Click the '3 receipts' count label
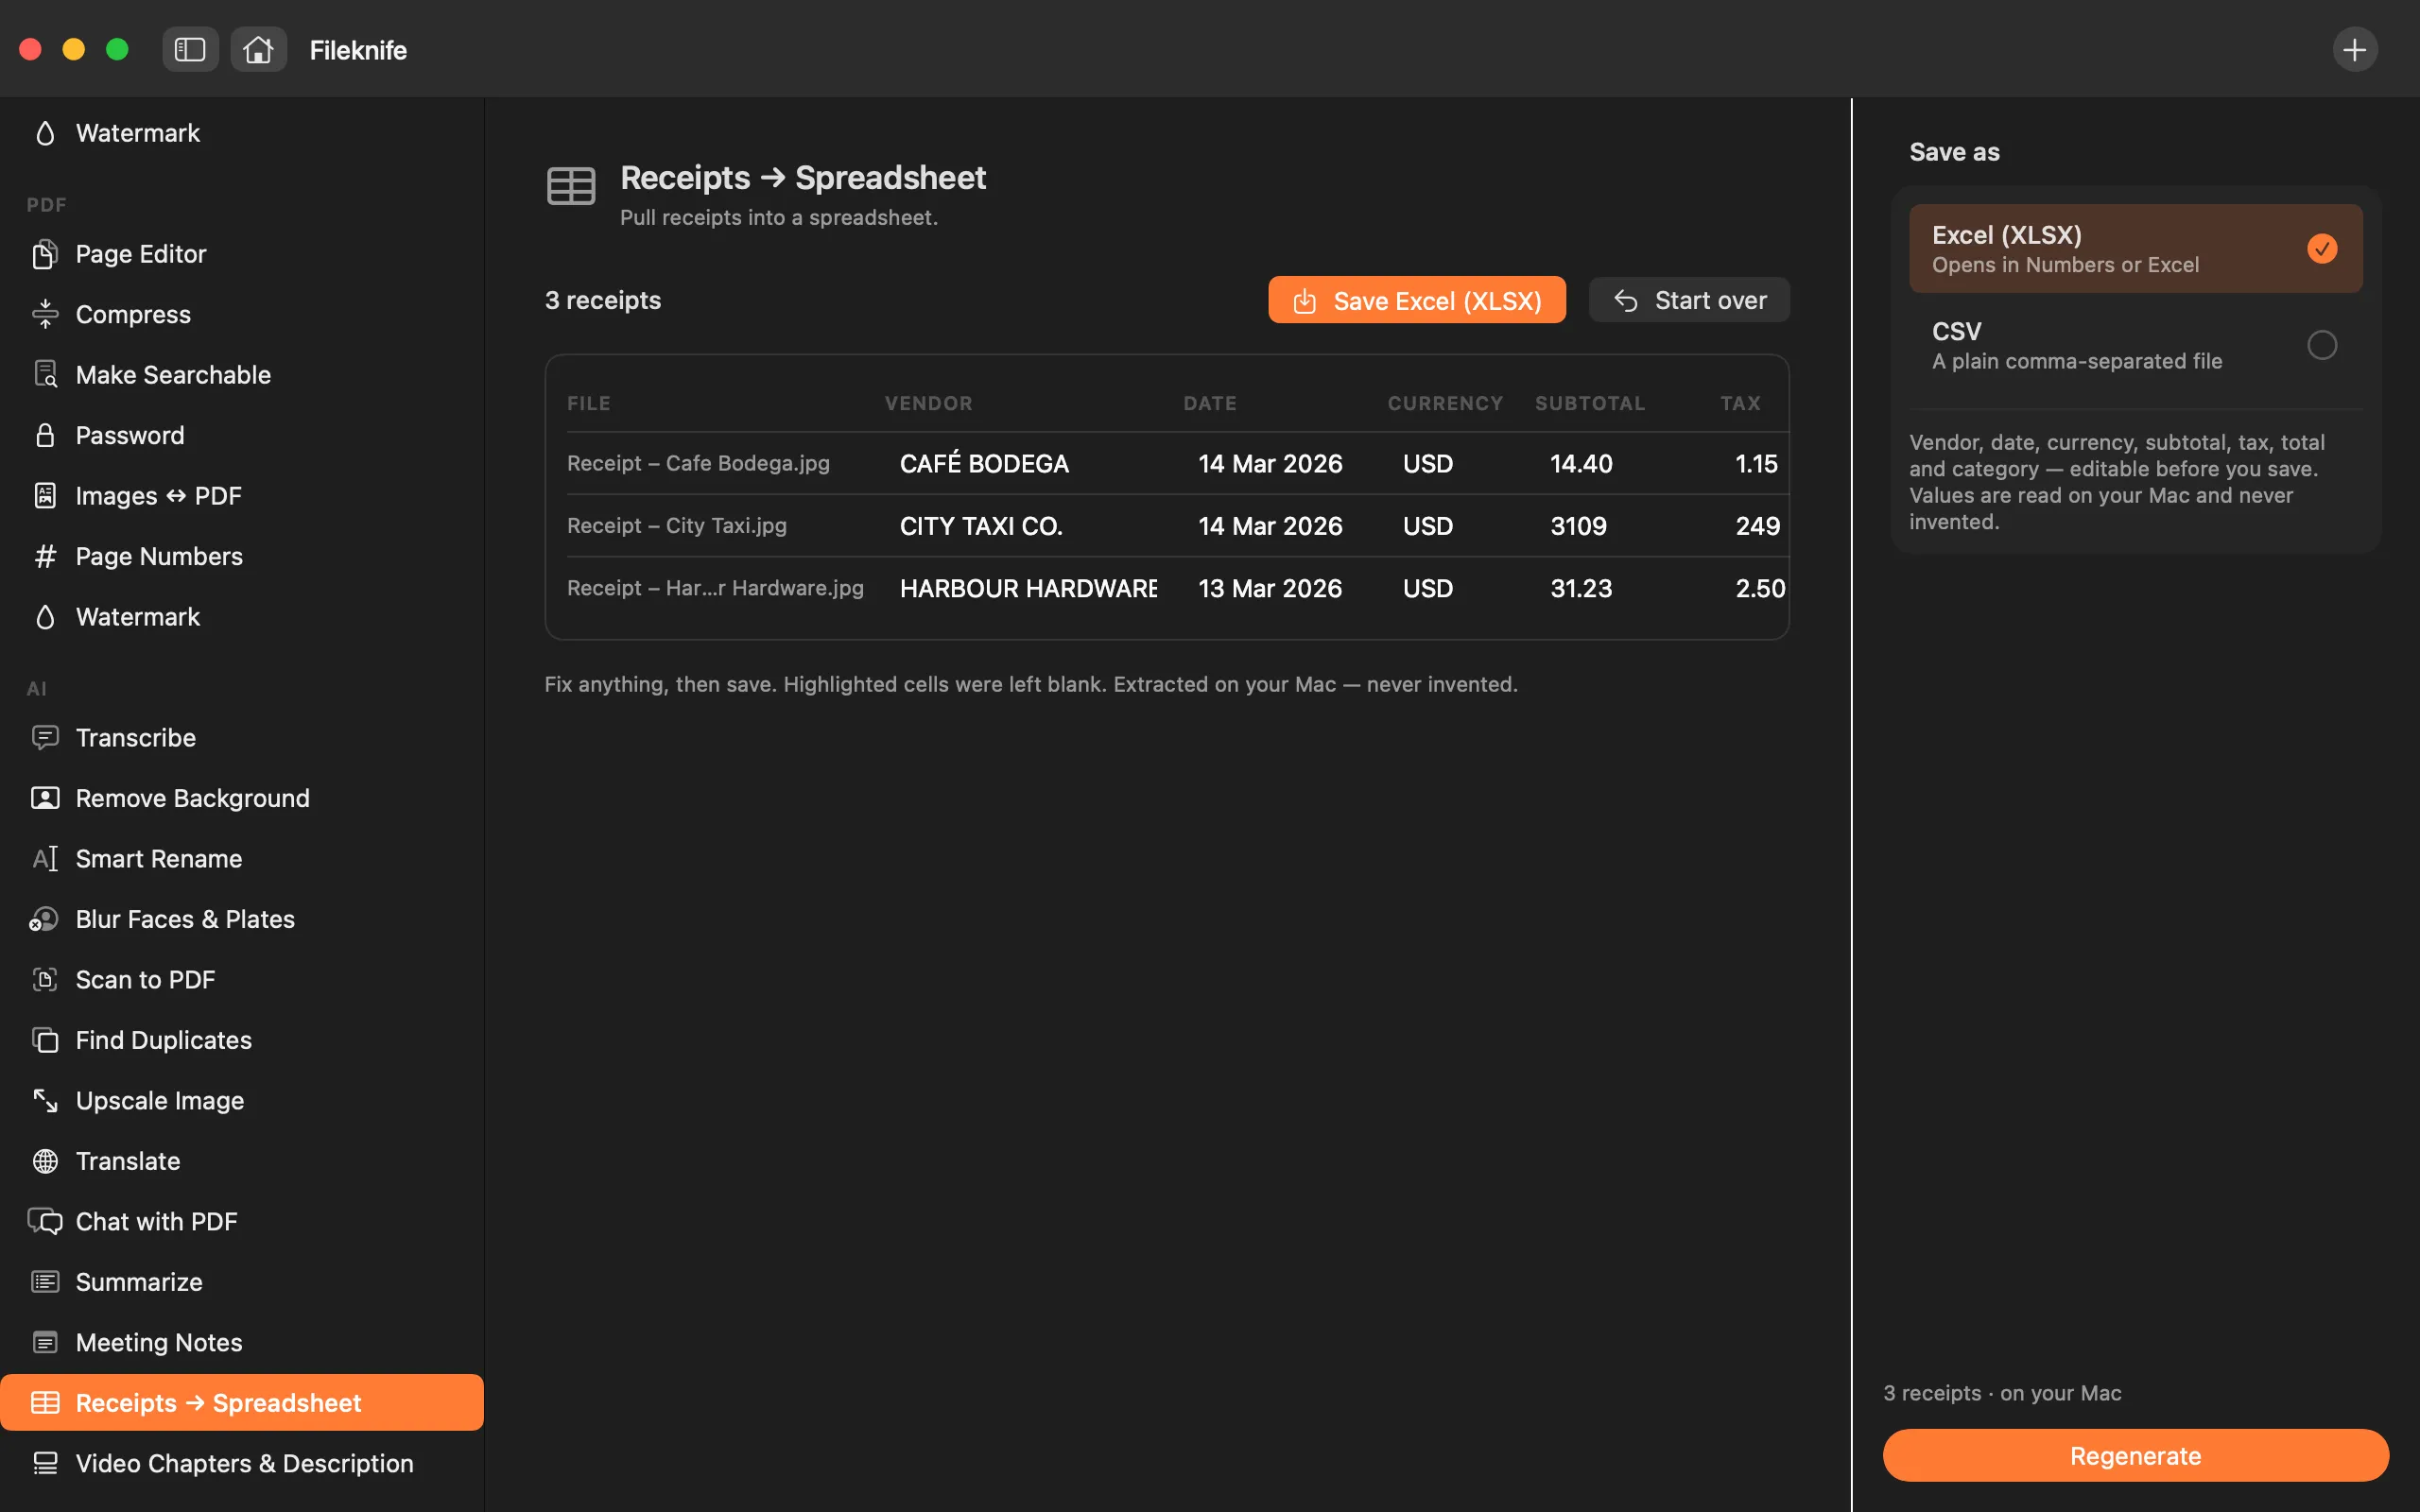 603,300
